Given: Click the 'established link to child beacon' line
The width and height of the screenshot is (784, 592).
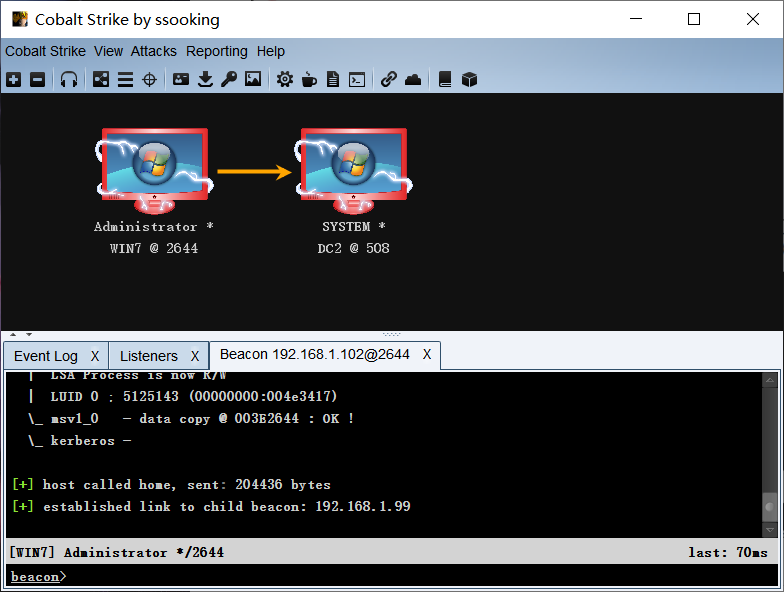Looking at the screenshot, I should pyautogui.click(x=212, y=506).
